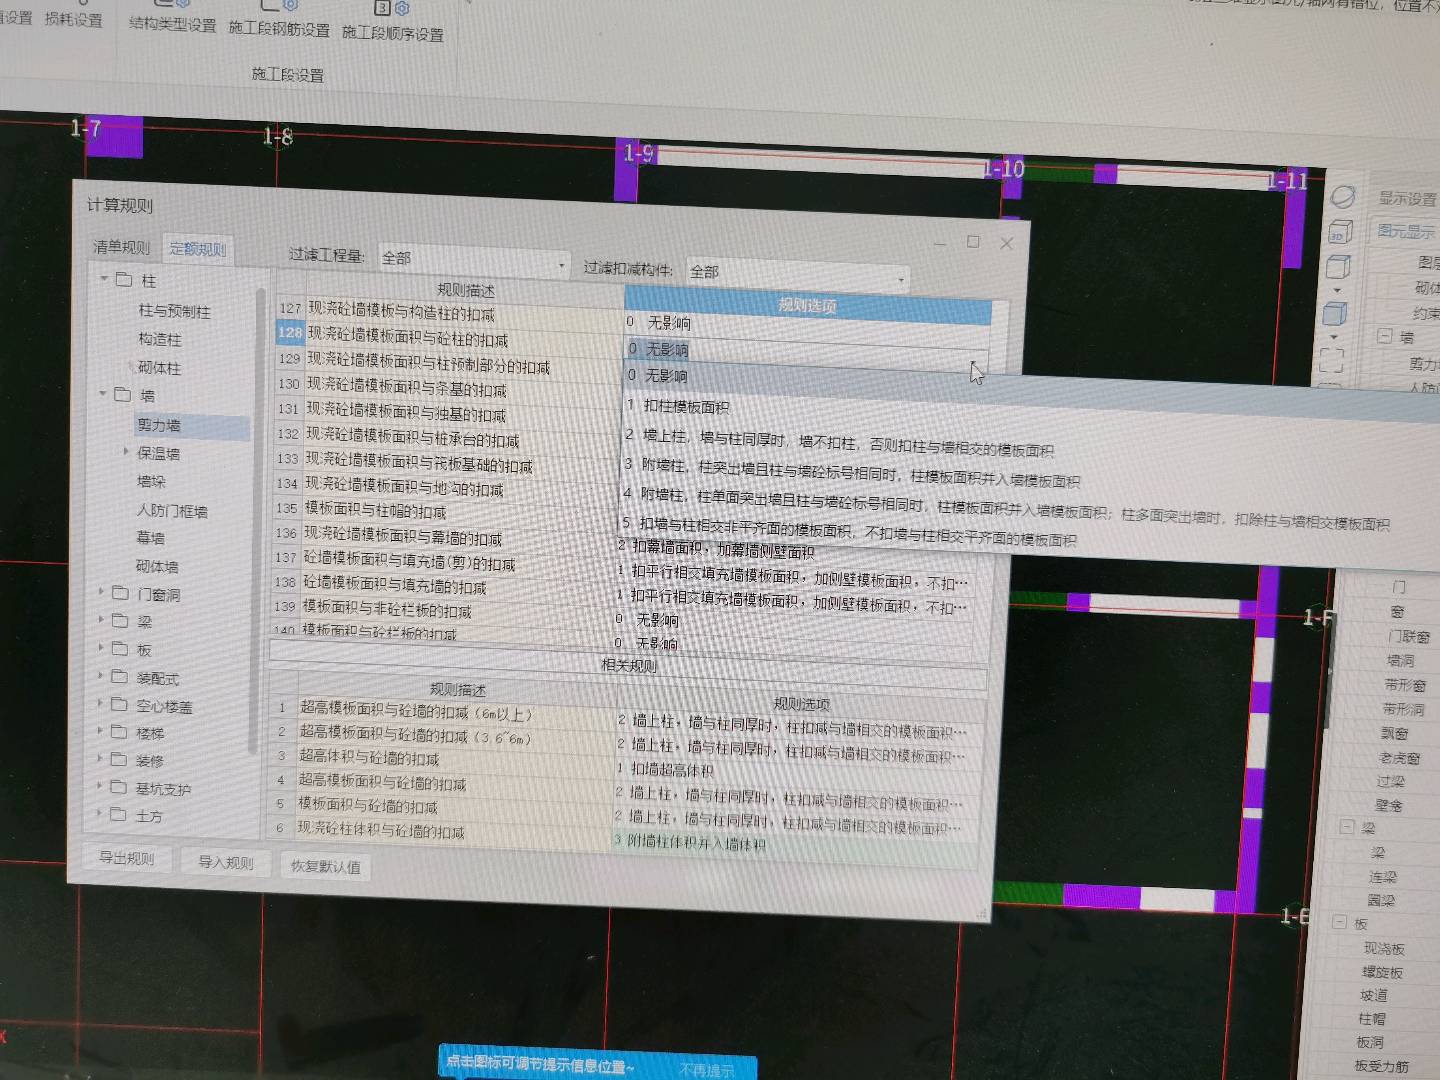1440x1080 pixels.
Task: Select rule row 132 与桩承台的扣减
Action: (446, 437)
